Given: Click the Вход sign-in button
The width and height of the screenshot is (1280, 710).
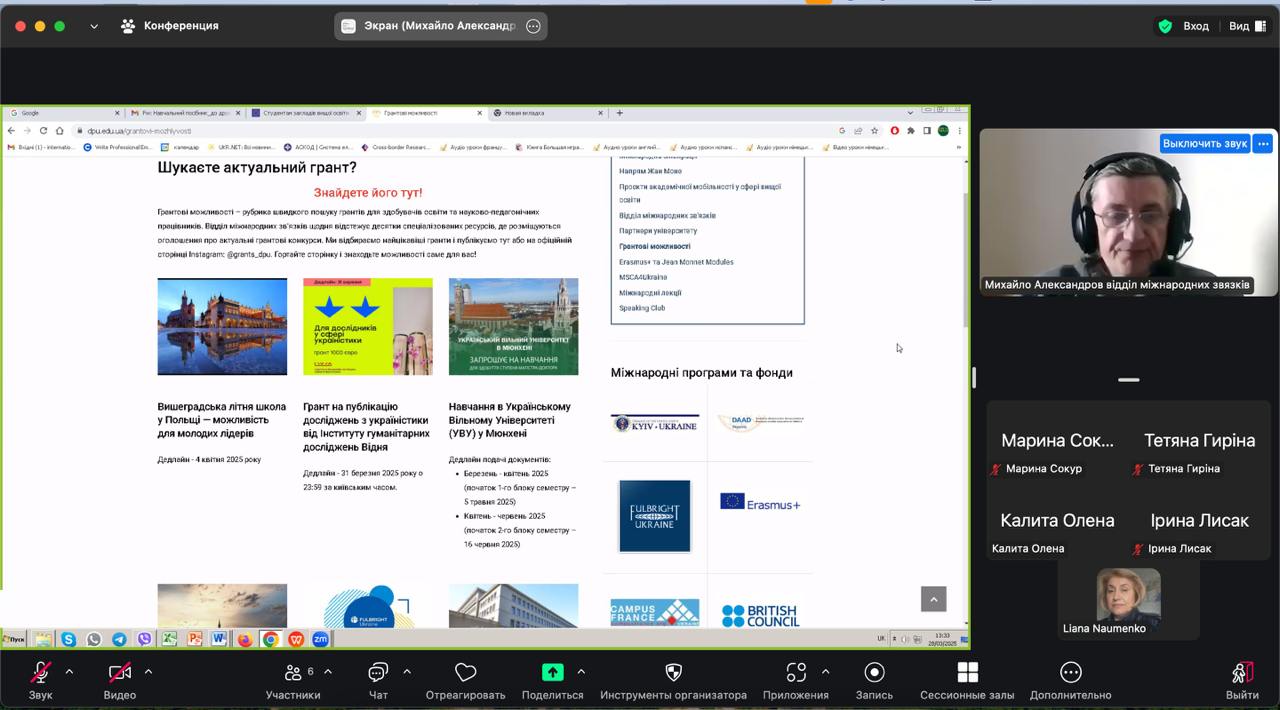Looking at the screenshot, I should 1196,26.
